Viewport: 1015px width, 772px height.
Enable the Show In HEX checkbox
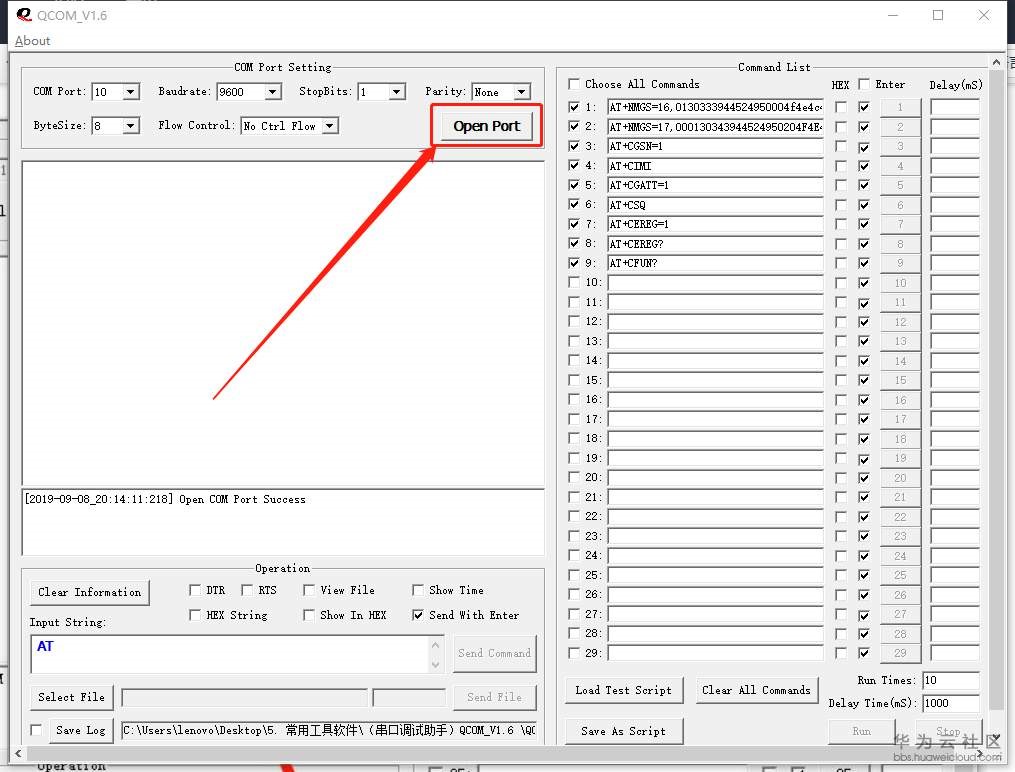pyautogui.click(x=309, y=615)
